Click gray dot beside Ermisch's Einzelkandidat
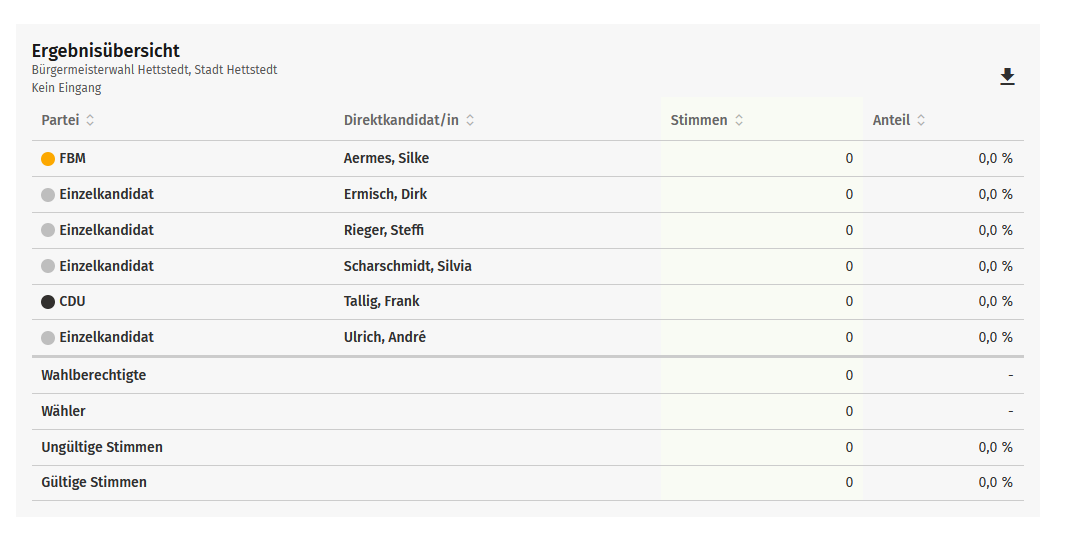The image size is (1080, 534). [x=48, y=195]
